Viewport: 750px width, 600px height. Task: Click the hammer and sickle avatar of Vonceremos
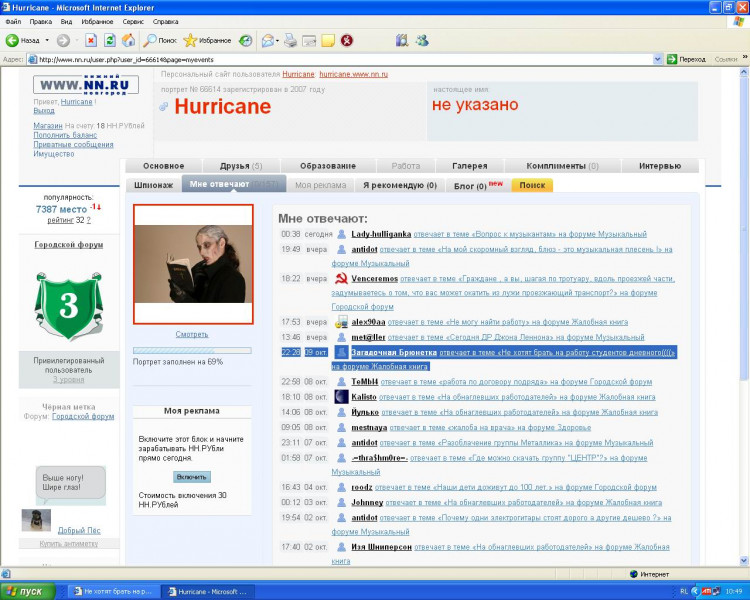coord(341,279)
